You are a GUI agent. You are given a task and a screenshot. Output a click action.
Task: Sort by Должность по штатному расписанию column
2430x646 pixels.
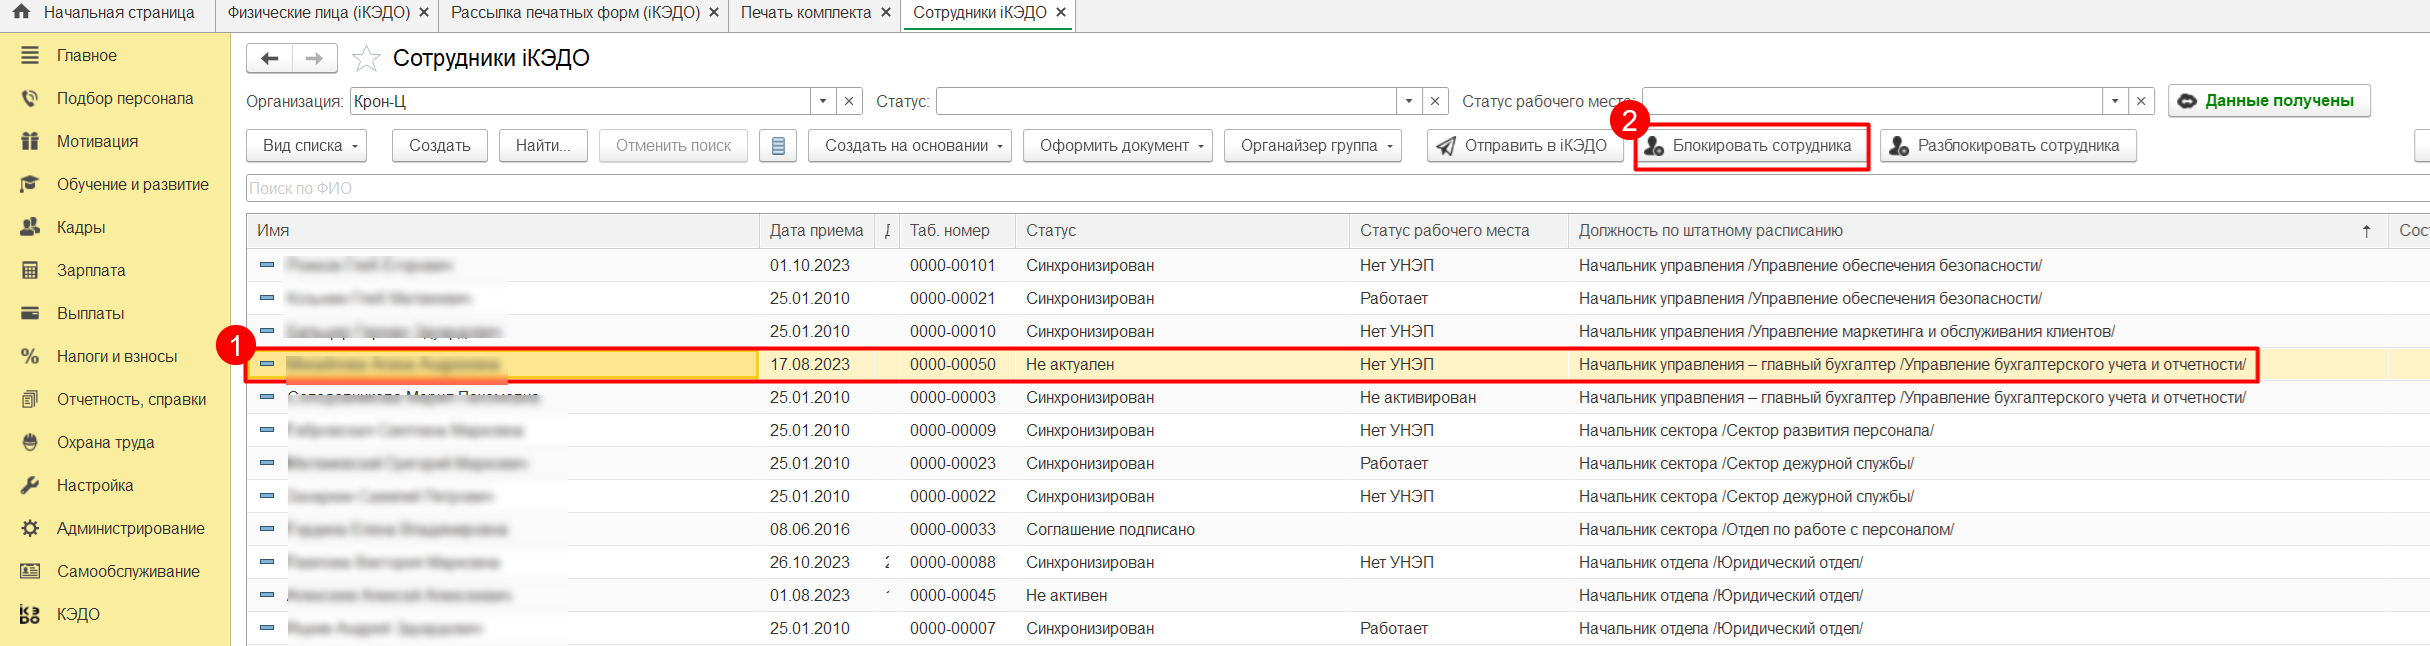(x=1710, y=231)
